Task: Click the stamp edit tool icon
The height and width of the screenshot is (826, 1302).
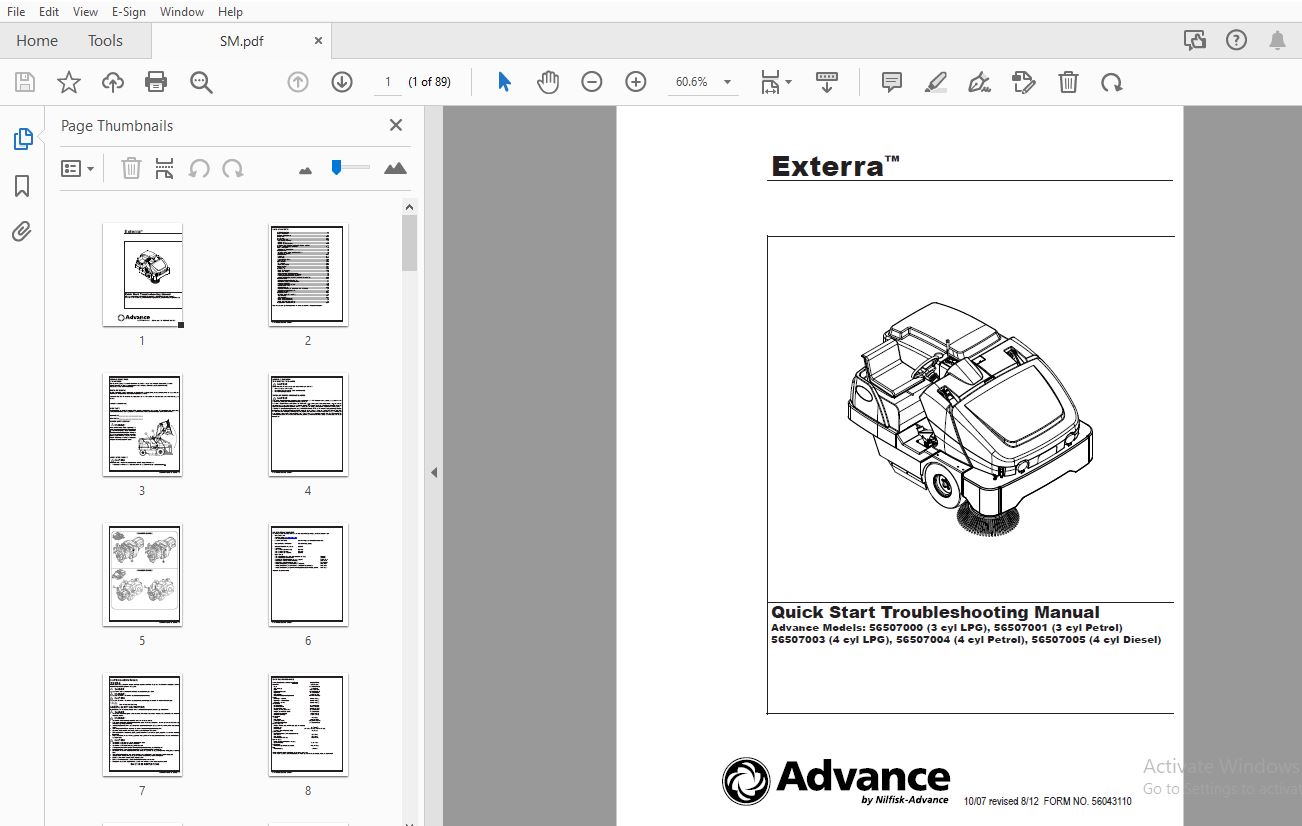Action: [1023, 82]
